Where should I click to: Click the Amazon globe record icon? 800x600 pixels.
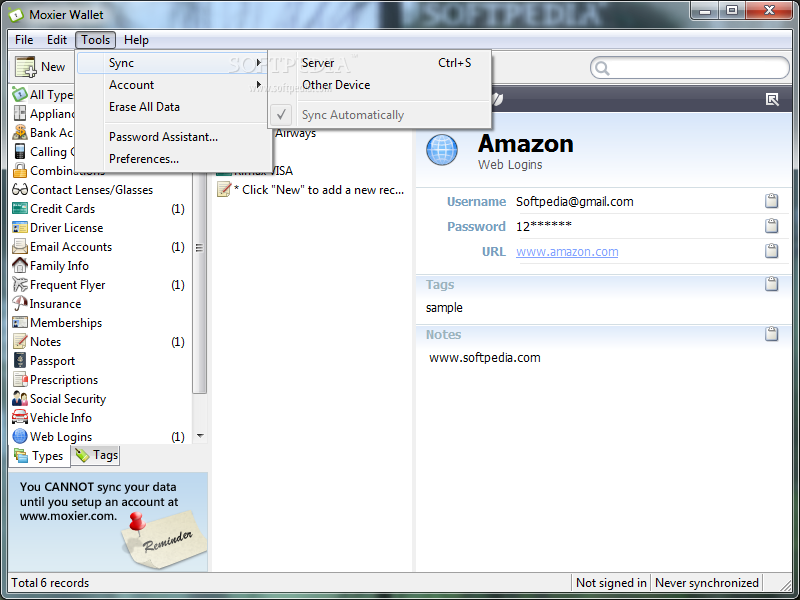point(442,150)
